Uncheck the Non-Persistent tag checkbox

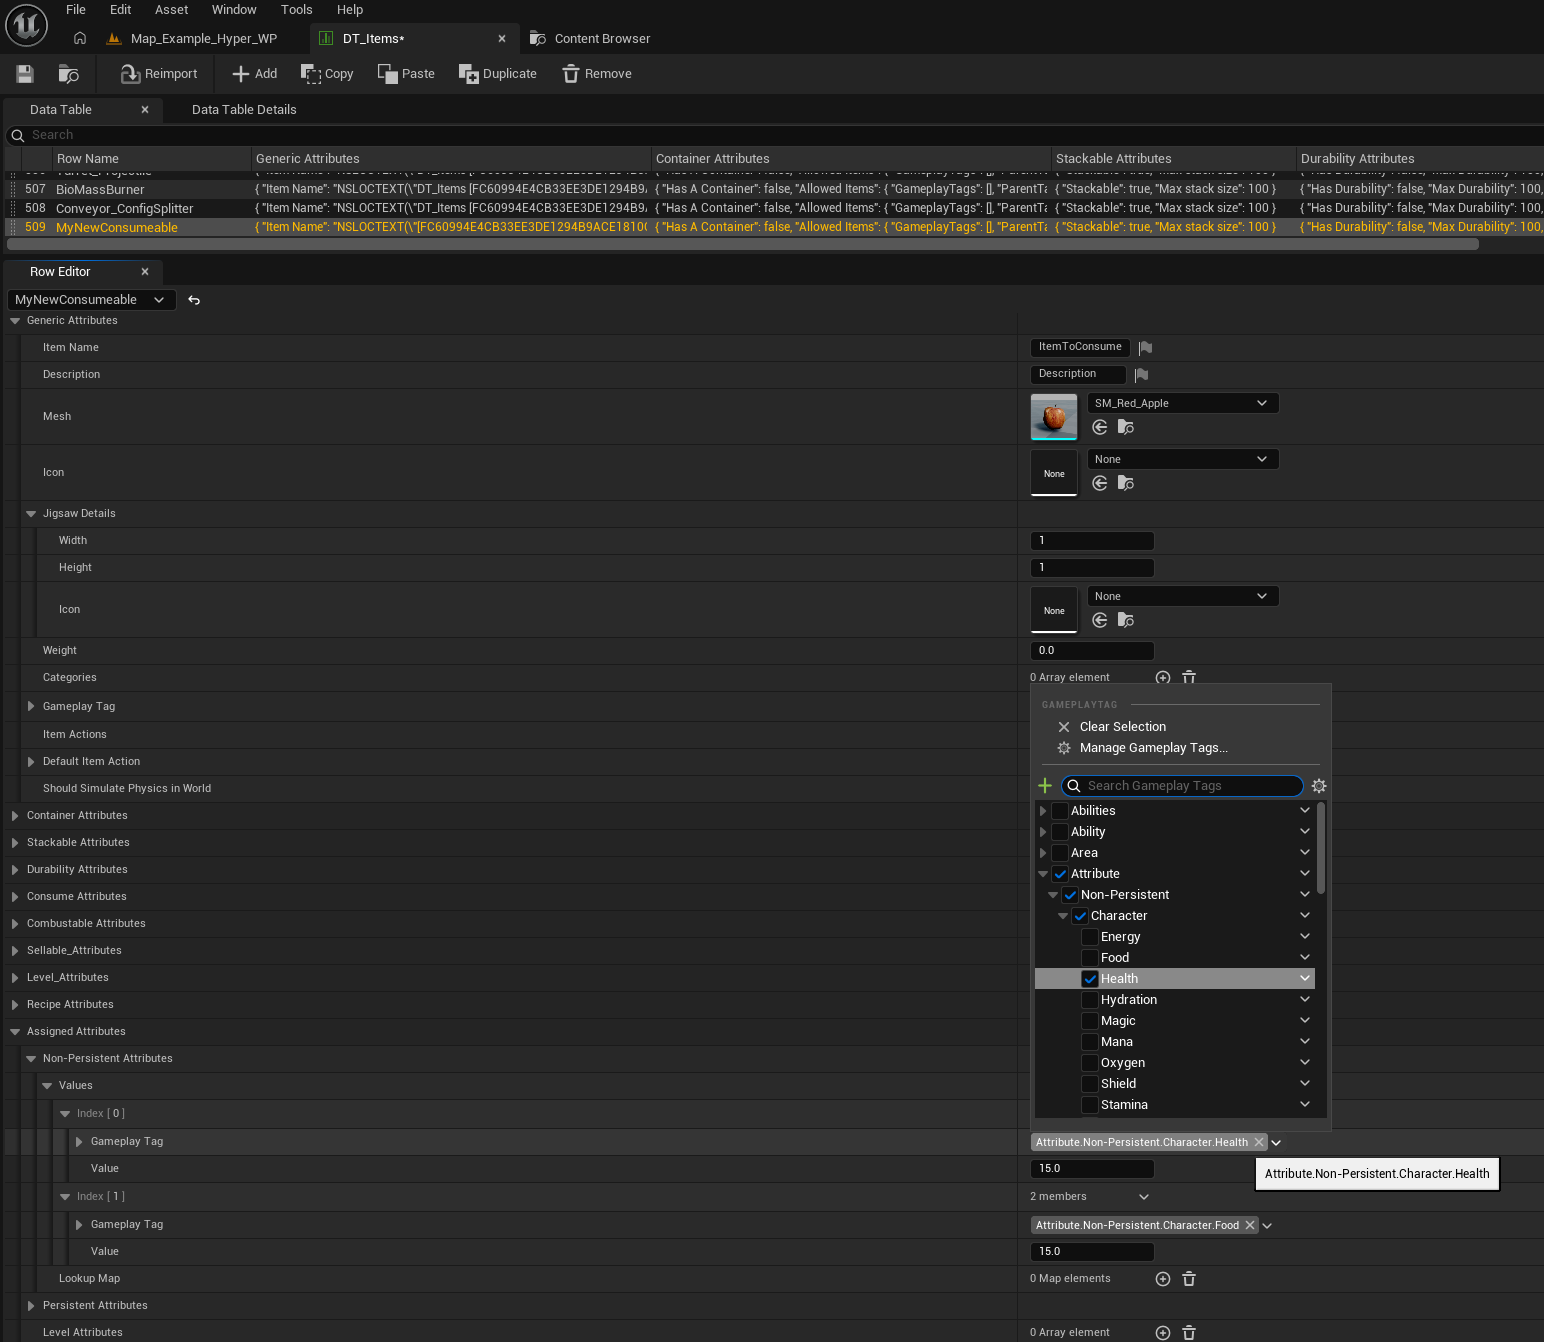click(1070, 895)
